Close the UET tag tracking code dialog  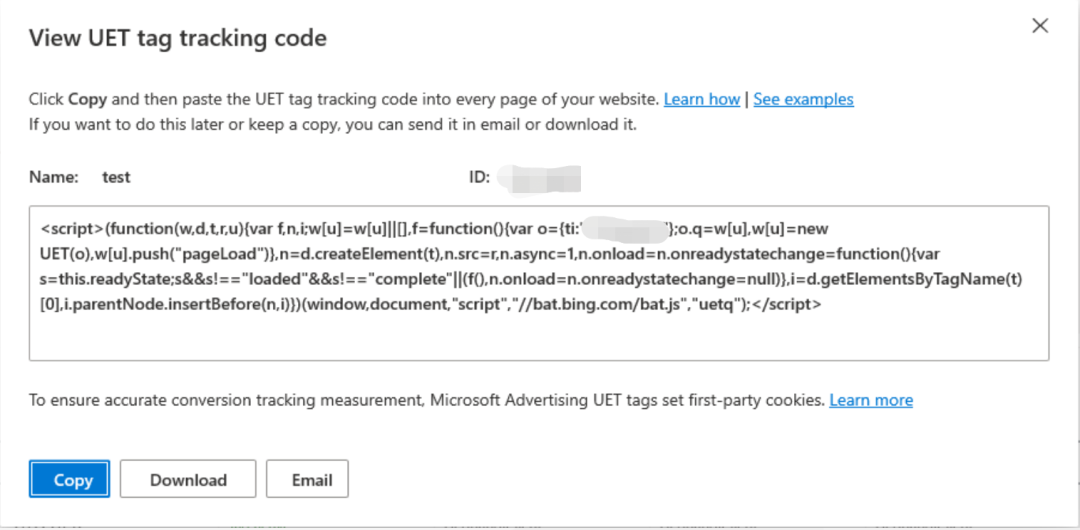tap(1039, 26)
